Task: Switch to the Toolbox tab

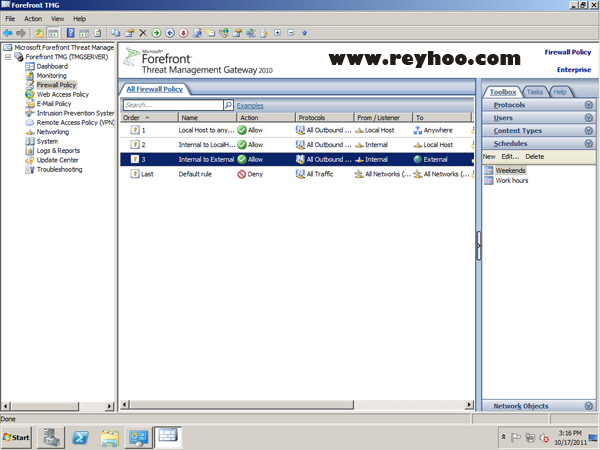Action: [502, 92]
